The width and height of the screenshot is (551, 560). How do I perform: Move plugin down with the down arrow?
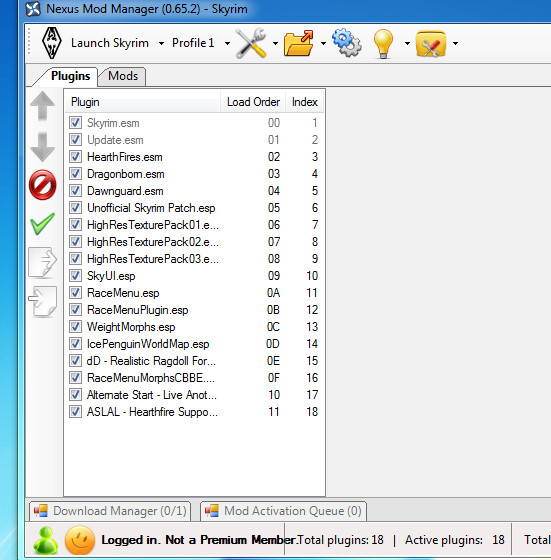tap(42, 147)
